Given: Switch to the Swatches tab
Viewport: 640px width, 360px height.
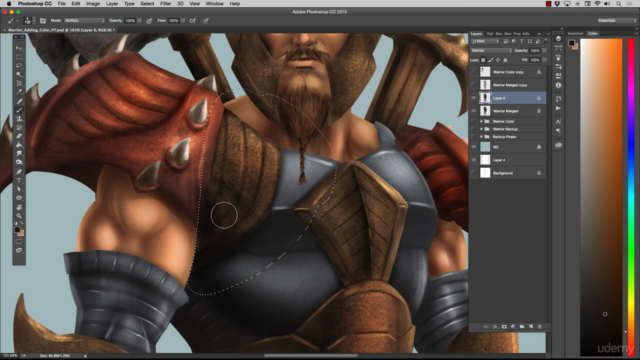Looking at the screenshot, I should point(576,33).
